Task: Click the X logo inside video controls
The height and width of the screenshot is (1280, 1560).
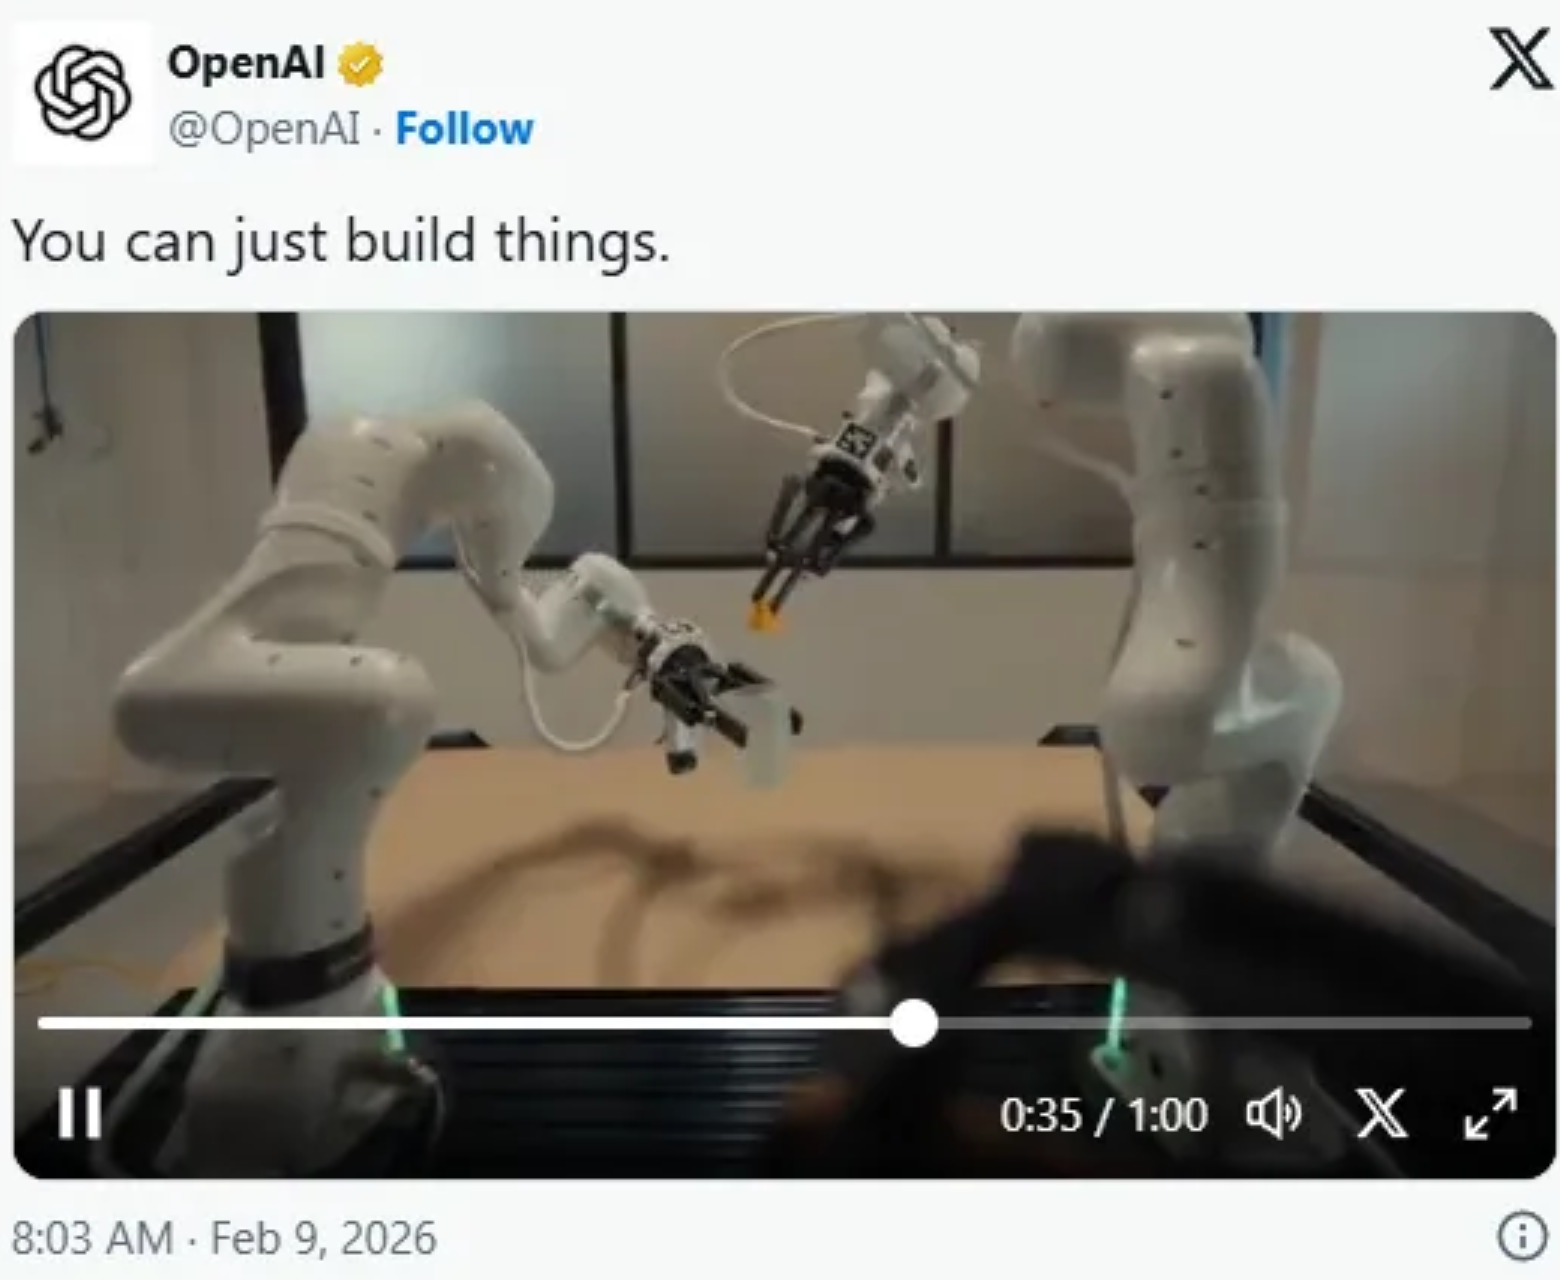Action: coord(1382,1113)
